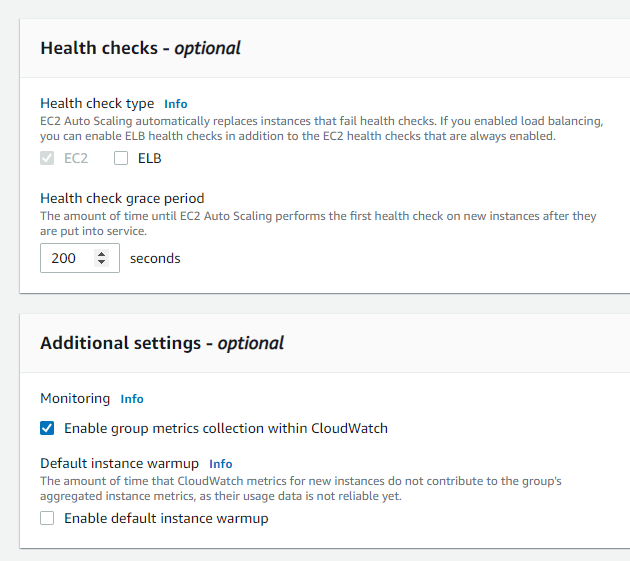Image resolution: width=630 pixels, height=561 pixels.
Task: Select the 'Additional settings - optional' heading
Action: pos(162,343)
